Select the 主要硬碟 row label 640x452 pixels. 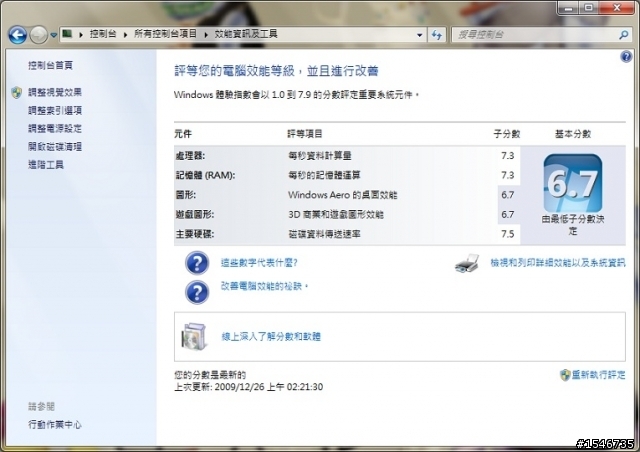pyautogui.click(x=195, y=234)
